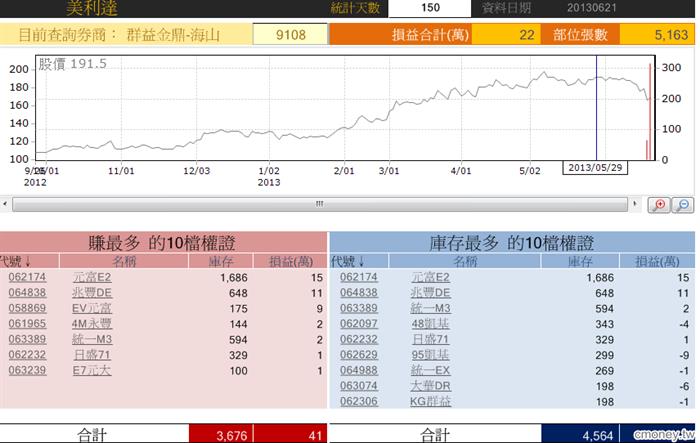700x443 pixels.
Task: Open the 日盛71 link in the 賺最多 table
Action: [92, 355]
